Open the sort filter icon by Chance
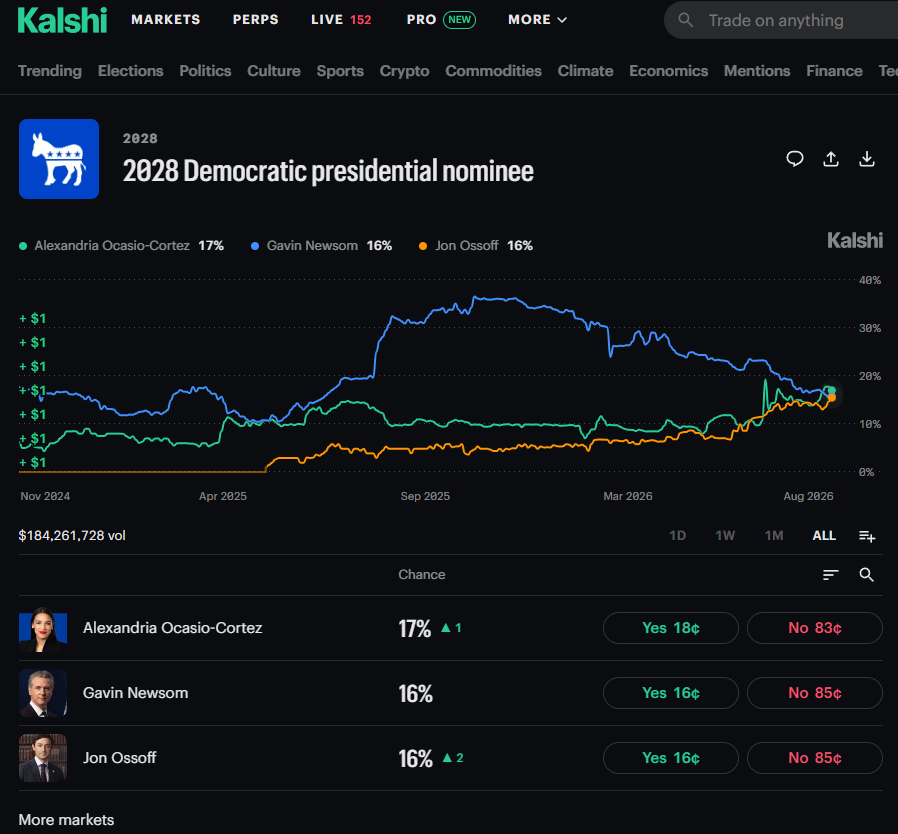This screenshot has width=898, height=834. [830, 575]
